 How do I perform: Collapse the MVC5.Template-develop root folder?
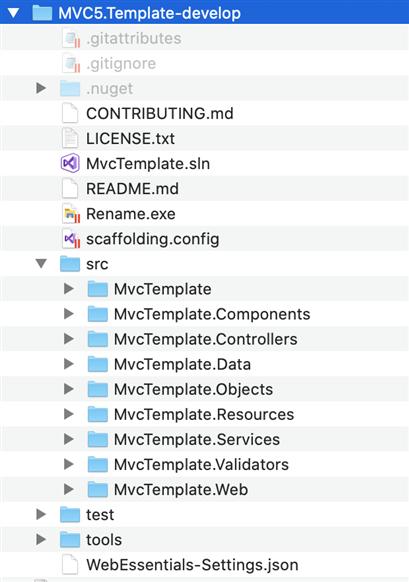click(x=14, y=13)
